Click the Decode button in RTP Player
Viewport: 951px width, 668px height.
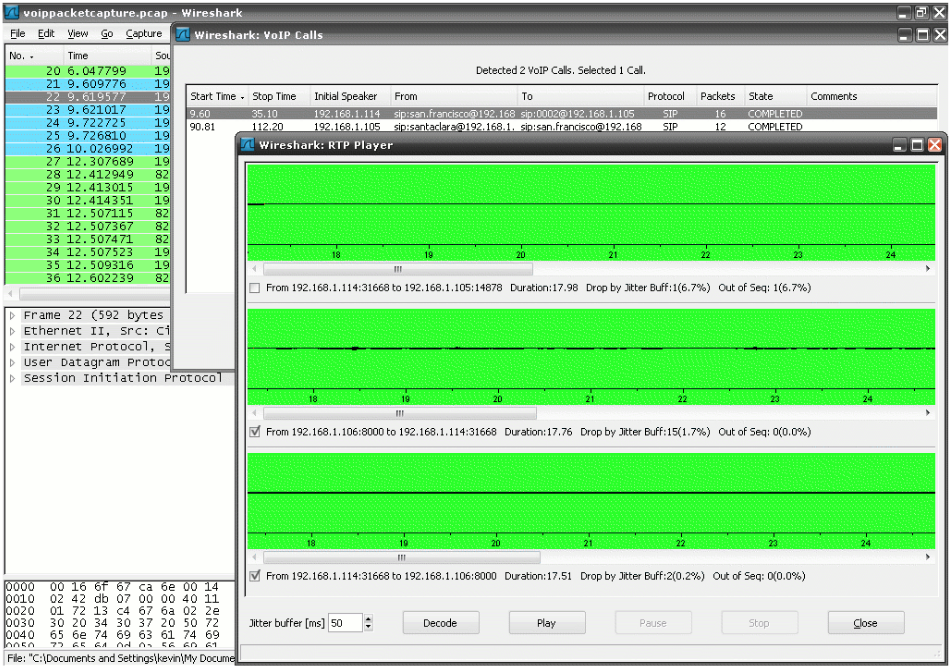[441, 622]
